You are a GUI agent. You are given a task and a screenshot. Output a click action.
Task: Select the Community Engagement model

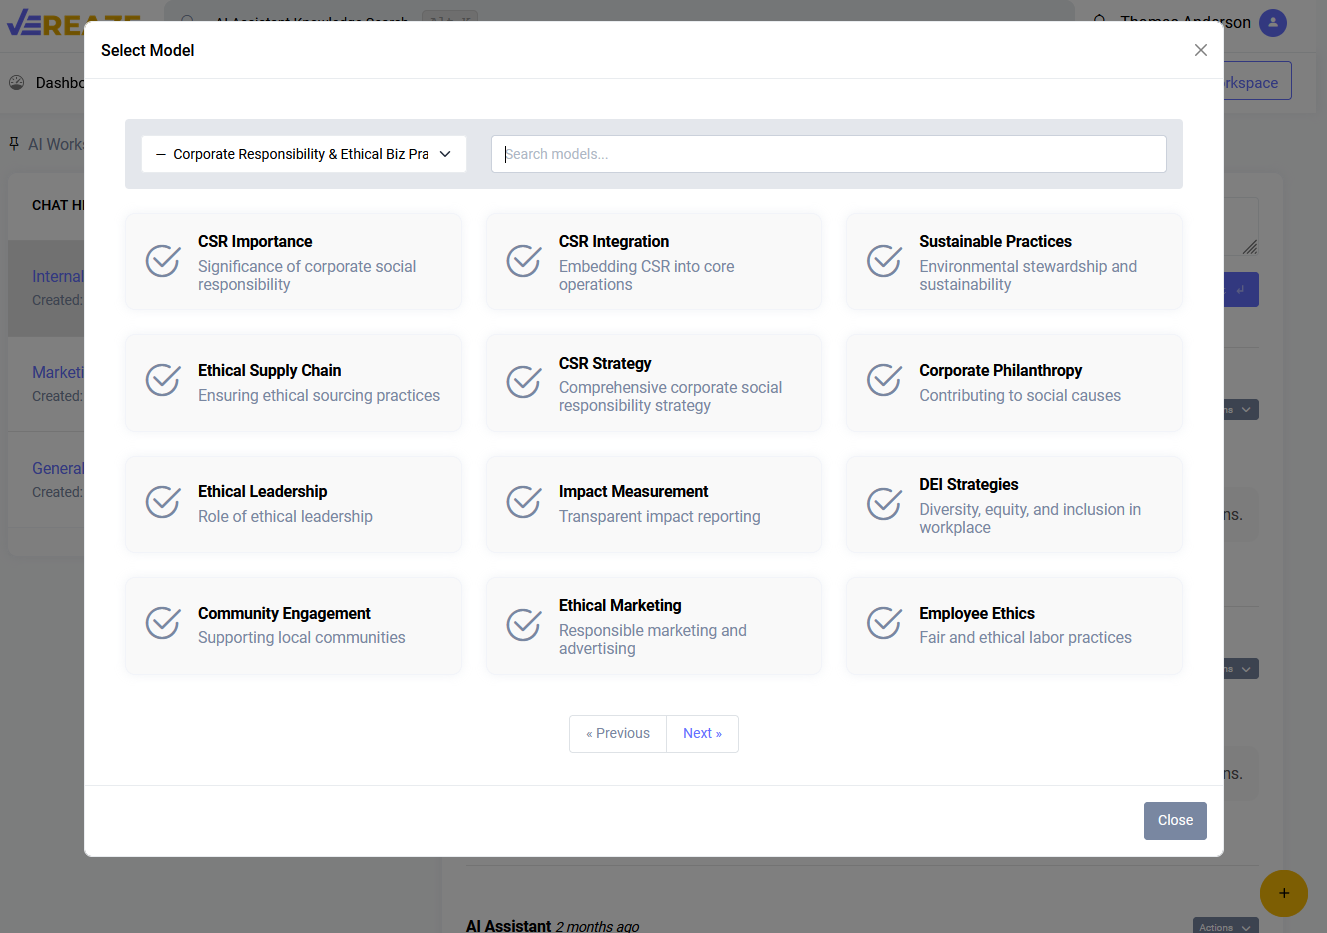point(293,625)
